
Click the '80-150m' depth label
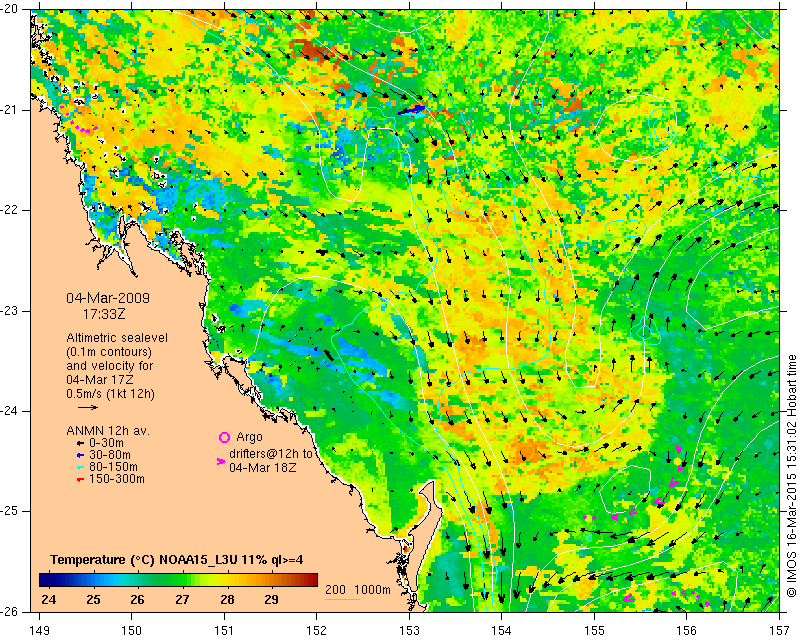(113, 467)
